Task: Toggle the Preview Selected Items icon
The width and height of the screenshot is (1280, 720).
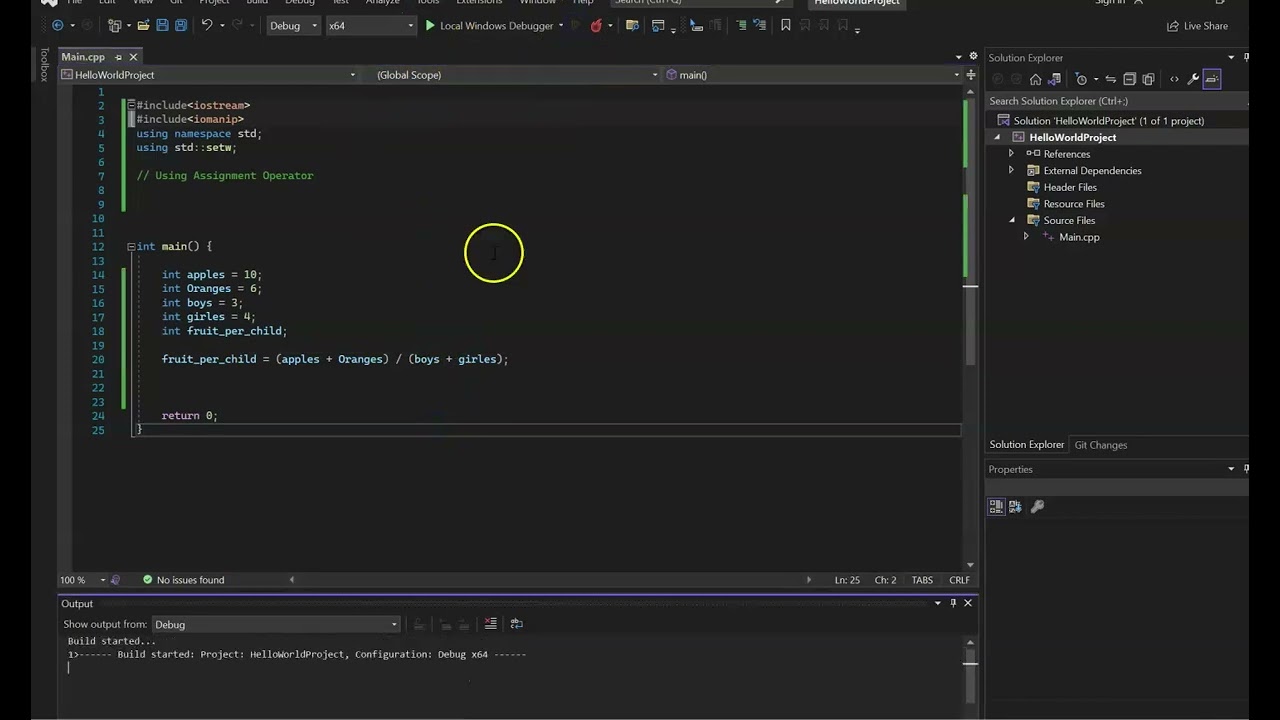Action: (x=1212, y=79)
